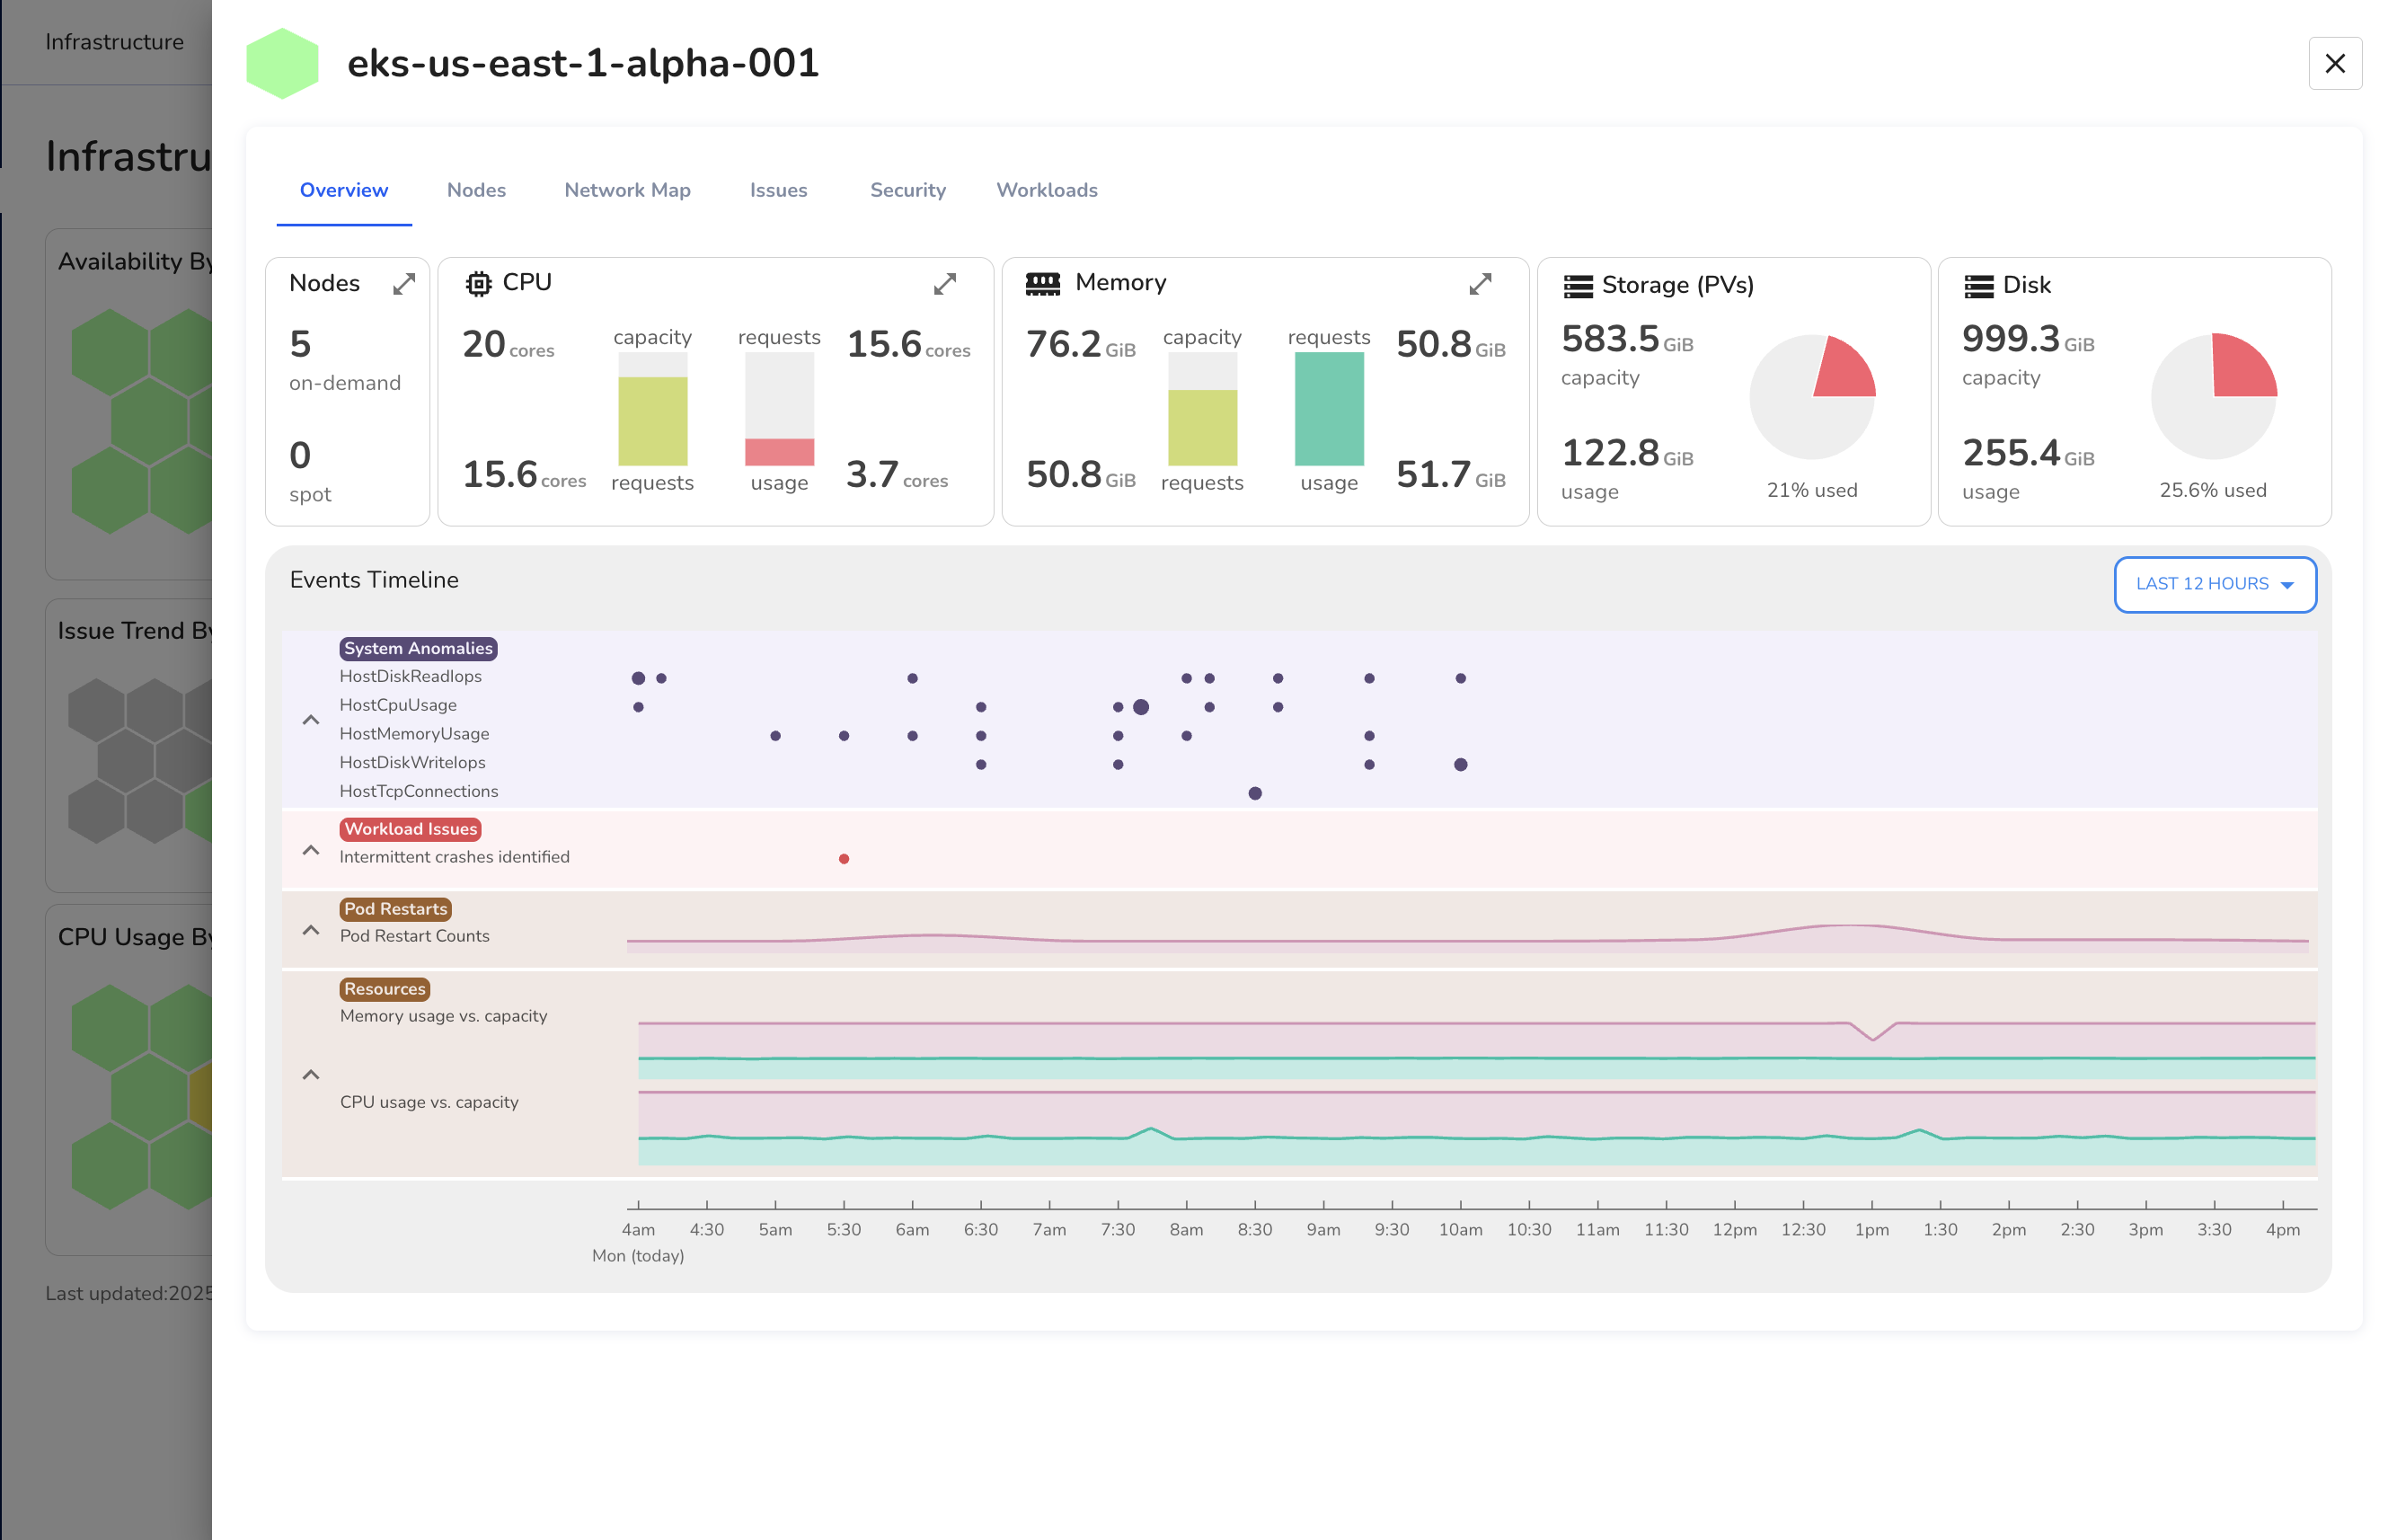Click the red Intermittent crashes event dot
Image resolution: width=2397 pixels, height=1540 pixels.
tap(844, 859)
